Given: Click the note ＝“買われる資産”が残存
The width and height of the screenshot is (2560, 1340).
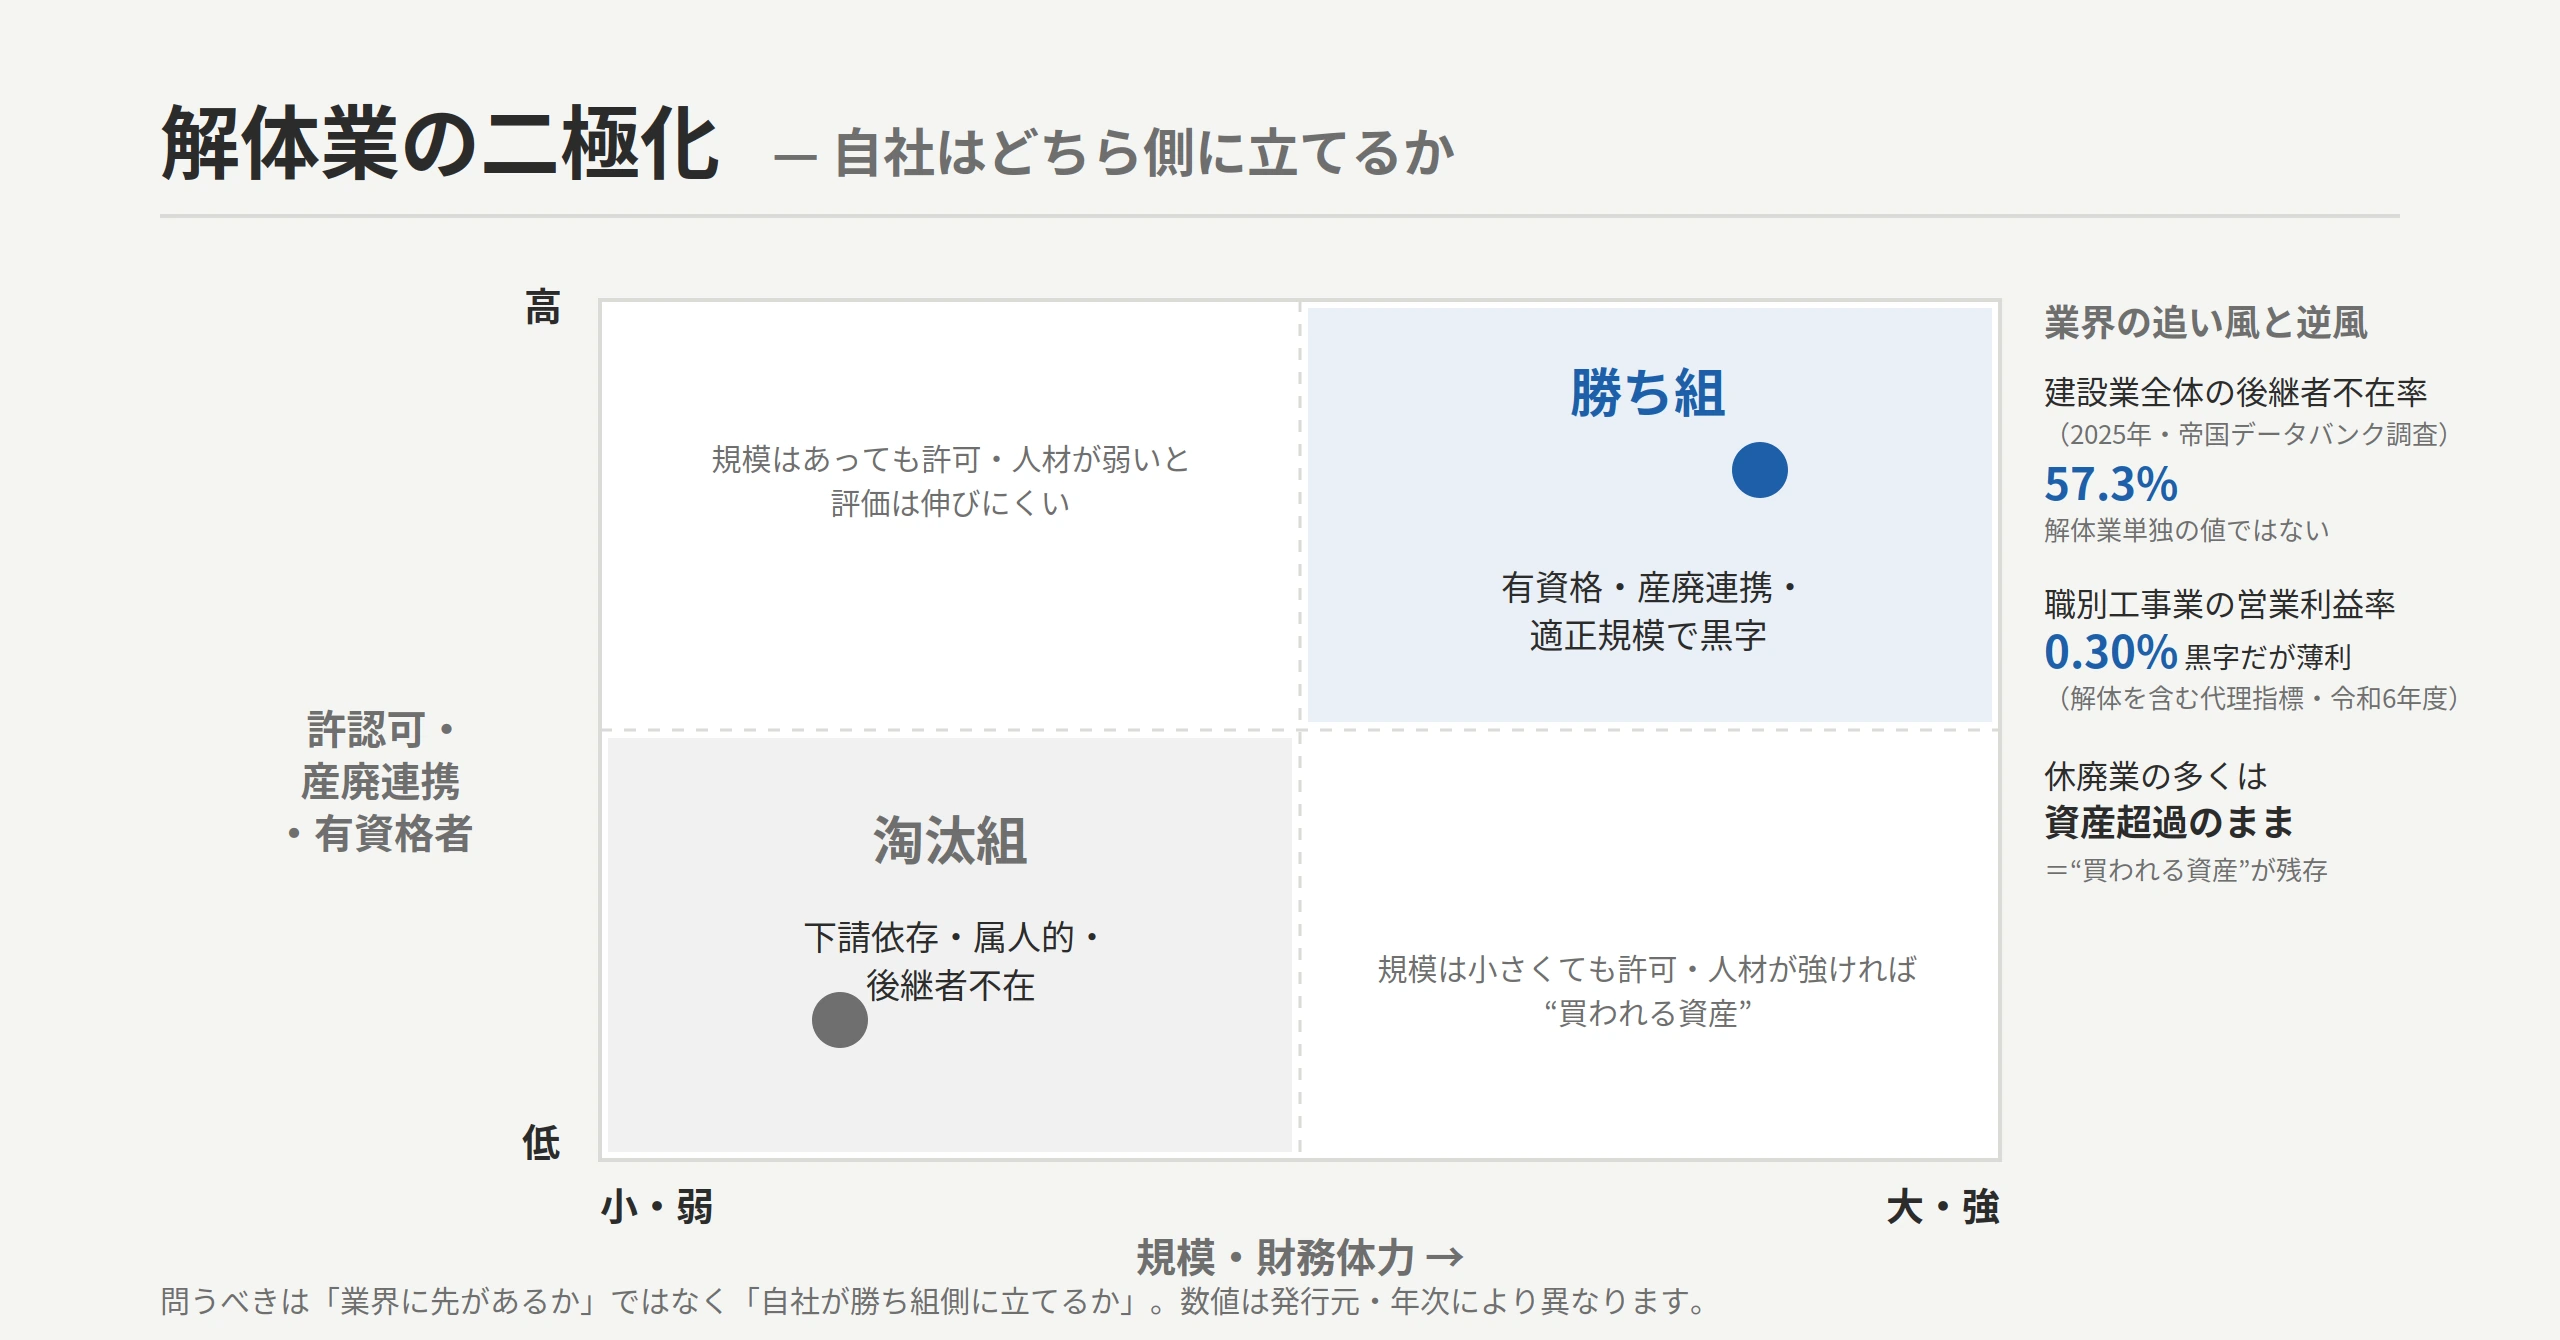Looking at the screenshot, I should click(x=2186, y=870).
